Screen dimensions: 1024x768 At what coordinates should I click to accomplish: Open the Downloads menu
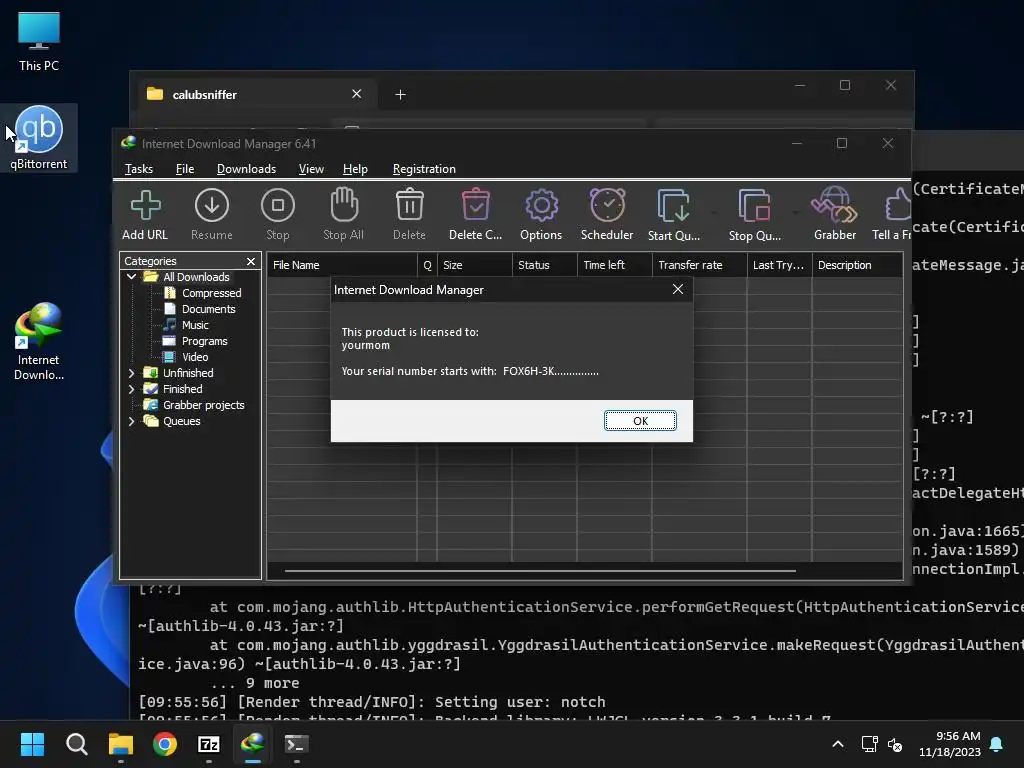click(x=246, y=168)
